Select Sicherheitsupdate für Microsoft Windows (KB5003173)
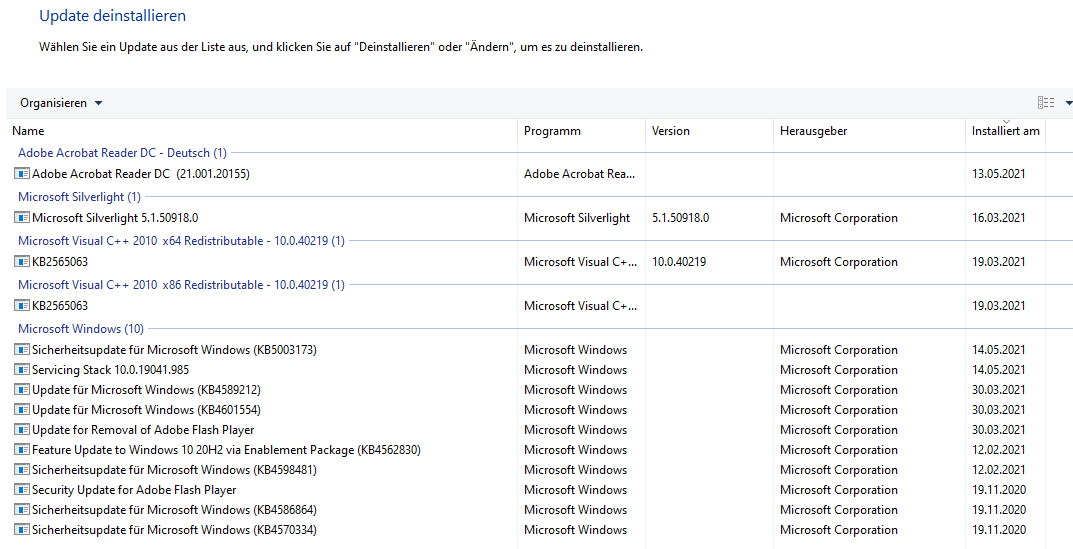 (x=174, y=350)
